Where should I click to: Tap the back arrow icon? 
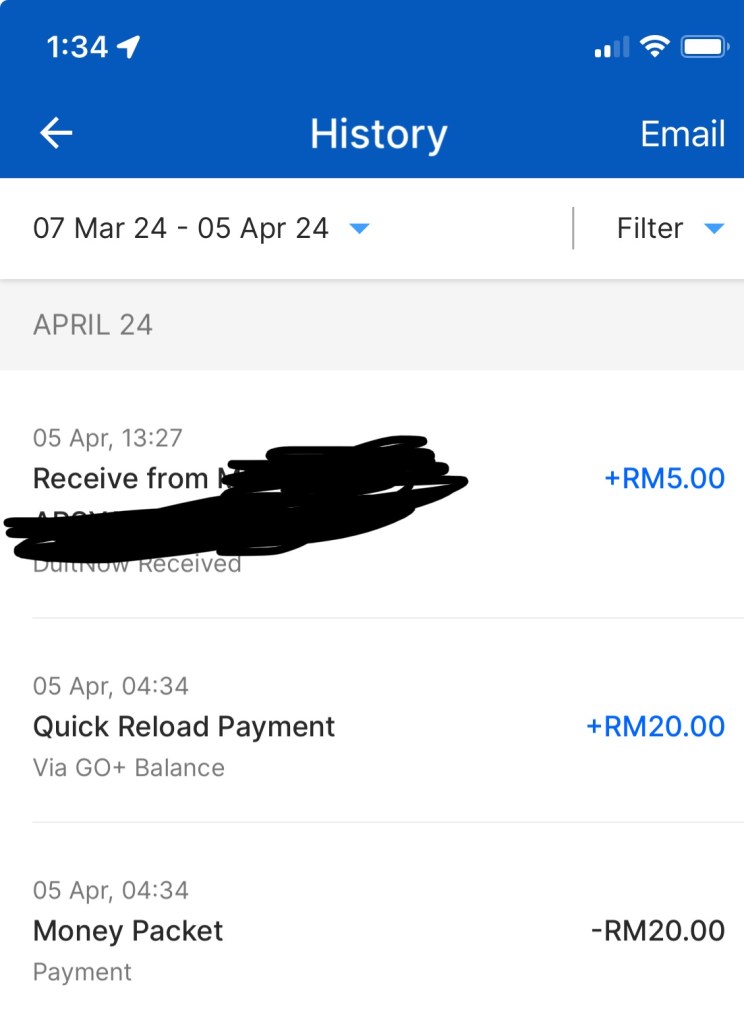(x=56, y=133)
